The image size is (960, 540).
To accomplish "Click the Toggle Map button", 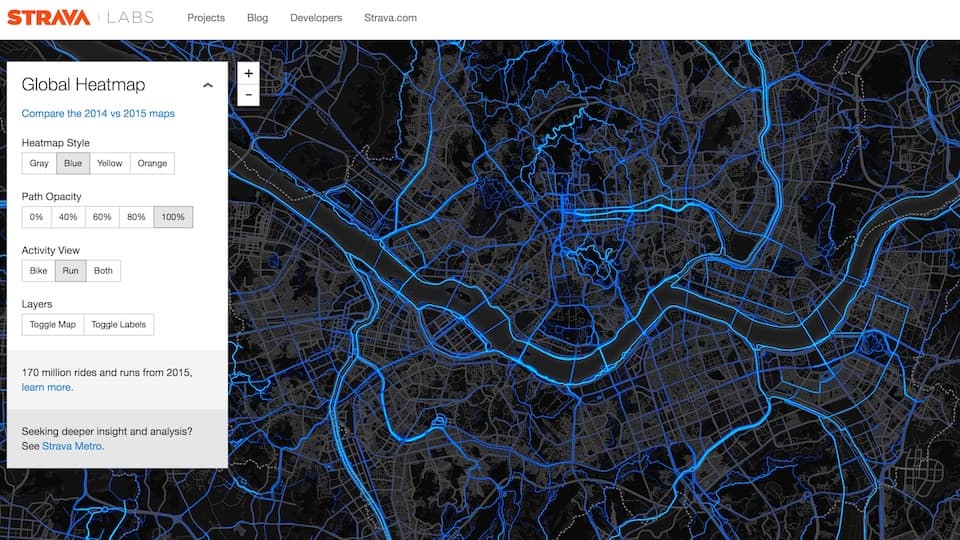I will (53, 324).
